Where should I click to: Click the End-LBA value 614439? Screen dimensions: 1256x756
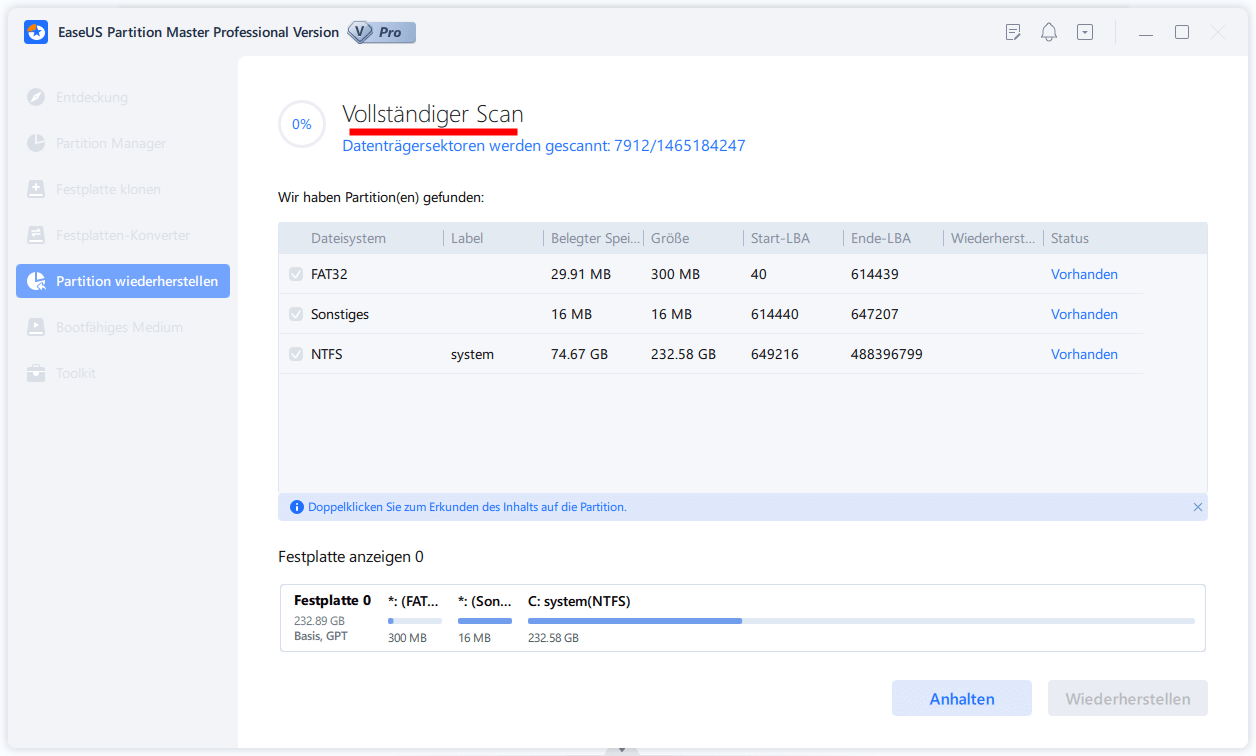click(875, 274)
